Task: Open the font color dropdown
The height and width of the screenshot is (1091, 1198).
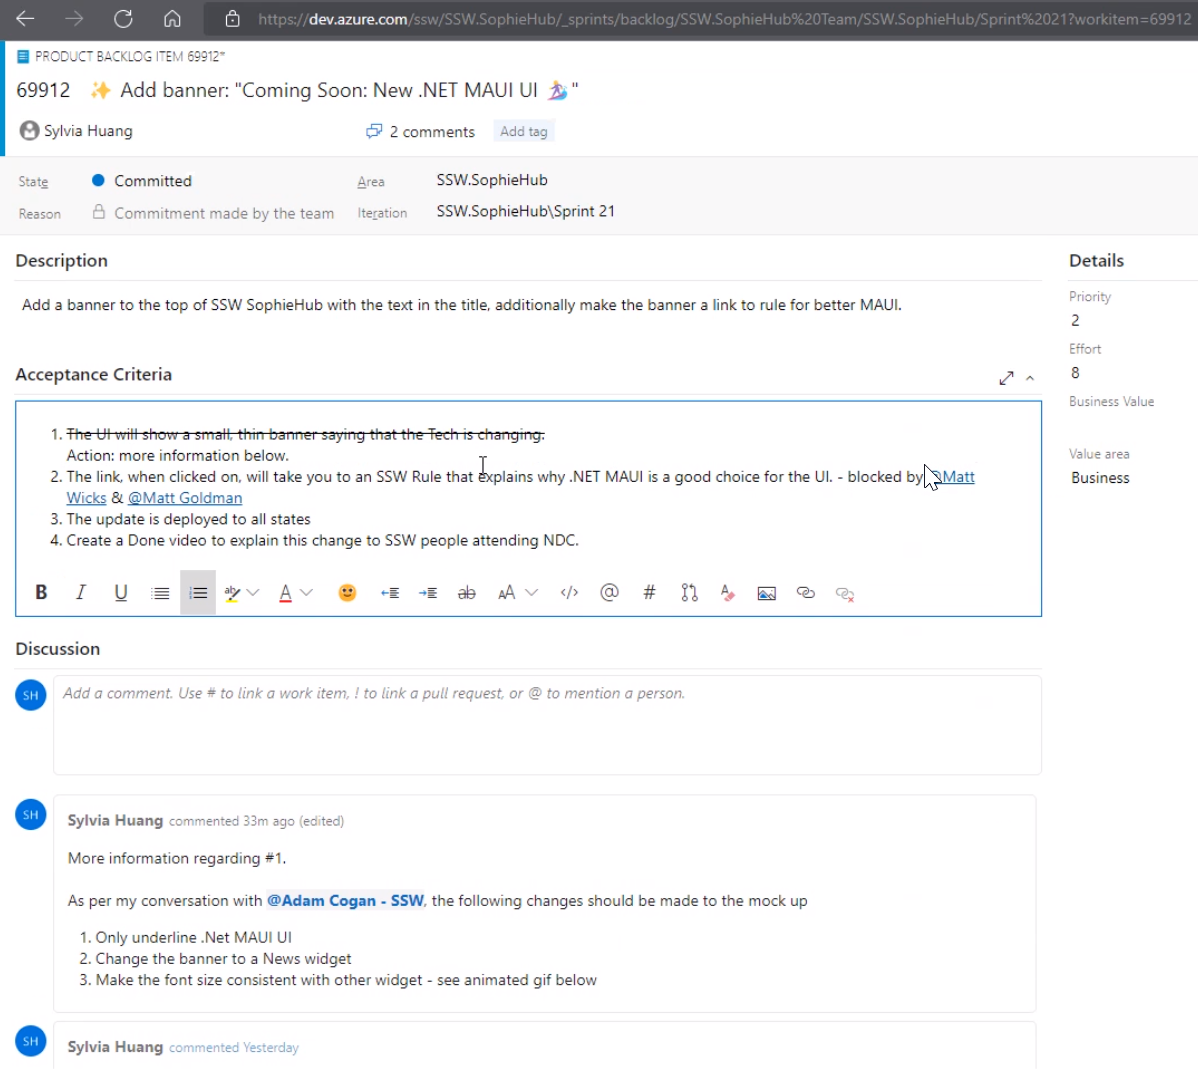Action: coord(307,593)
